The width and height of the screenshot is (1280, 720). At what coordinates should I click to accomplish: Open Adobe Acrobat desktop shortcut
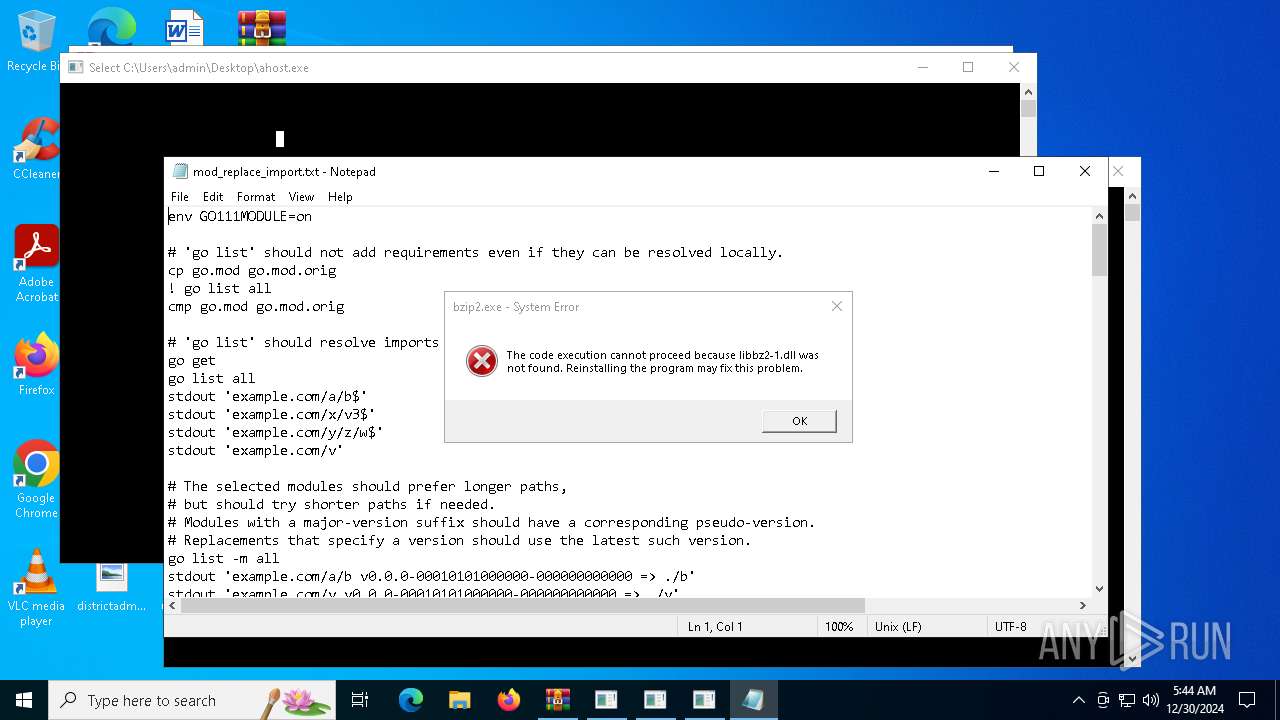[x=36, y=263]
